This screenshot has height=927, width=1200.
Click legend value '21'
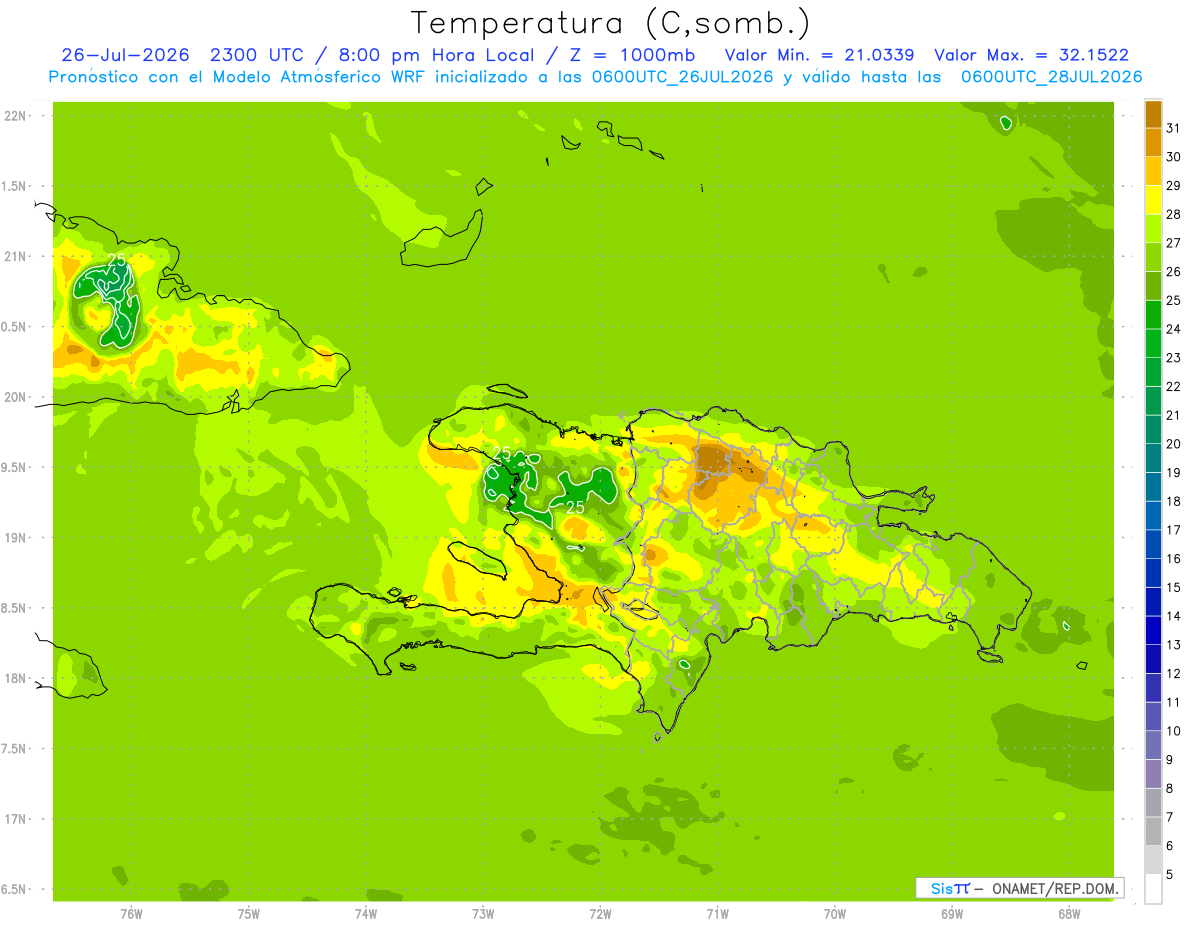click(1174, 415)
